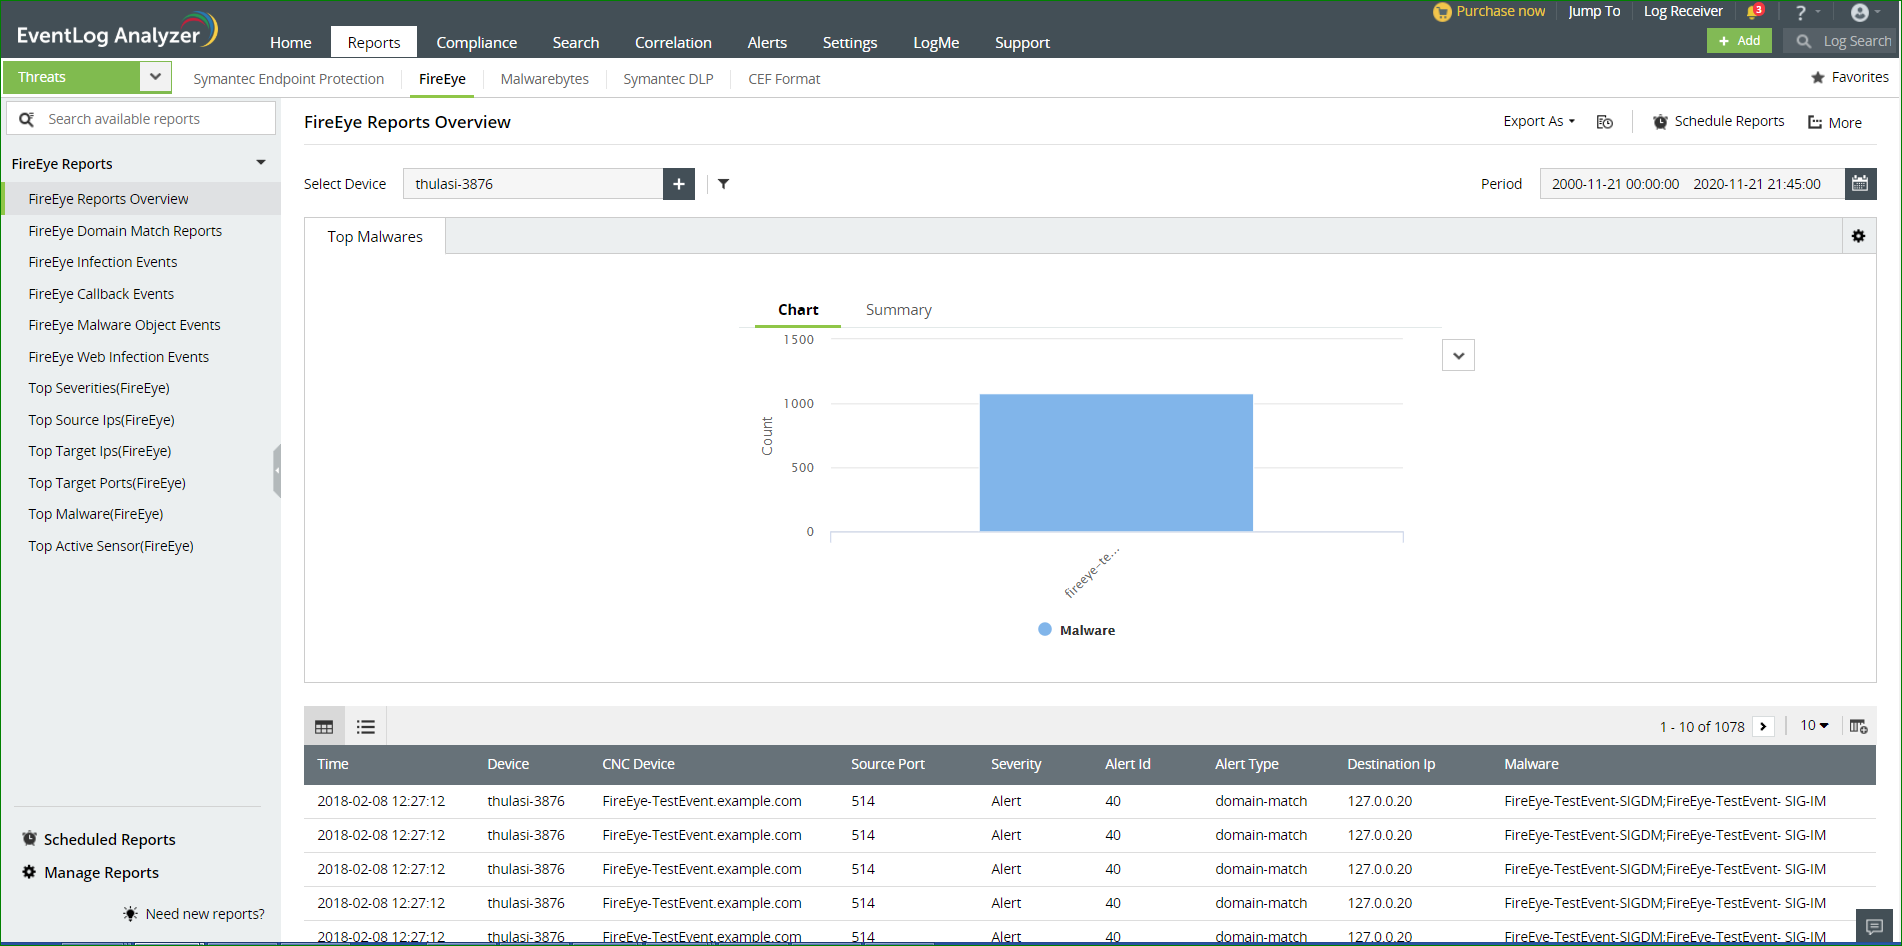Screen dimensions: 1902x946
Task: Switch to list view
Action: pos(366,727)
